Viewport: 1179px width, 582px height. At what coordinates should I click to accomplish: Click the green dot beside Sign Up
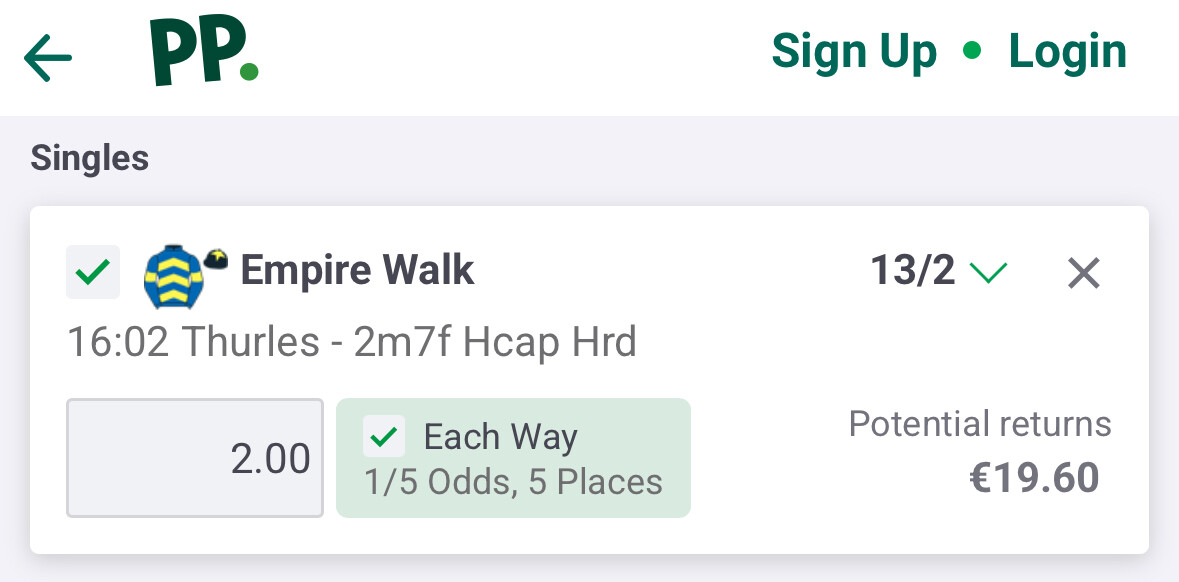click(x=972, y=51)
